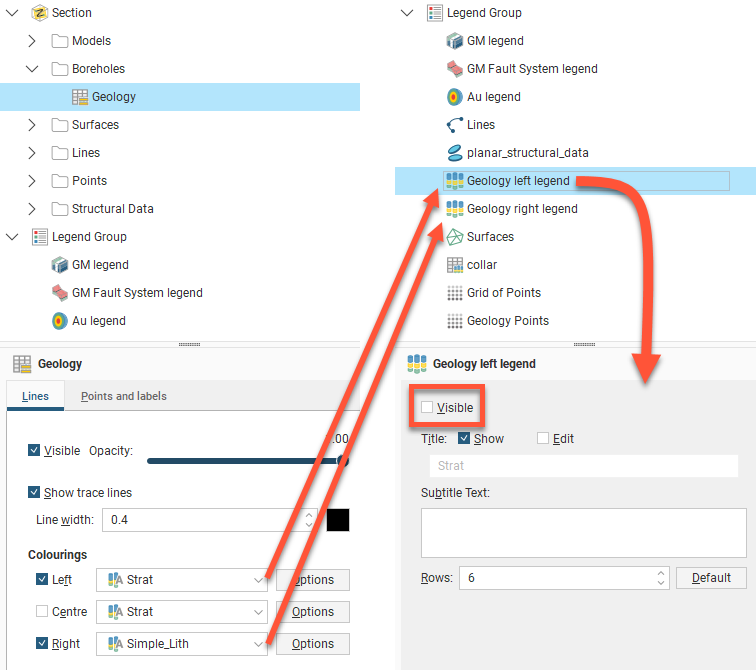The height and width of the screenshot is (670, 756).
Task: Expand the Lines folder in left tree
Action: (32, 153)
